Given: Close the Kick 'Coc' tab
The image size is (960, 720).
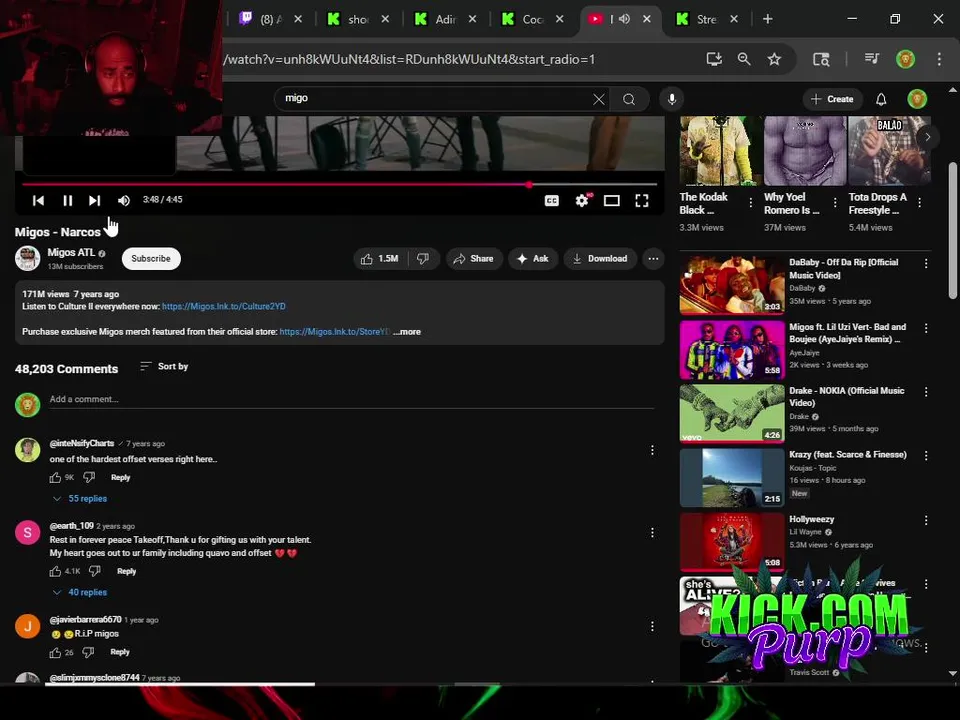Looking at the screenshot, I should point(560,19).
